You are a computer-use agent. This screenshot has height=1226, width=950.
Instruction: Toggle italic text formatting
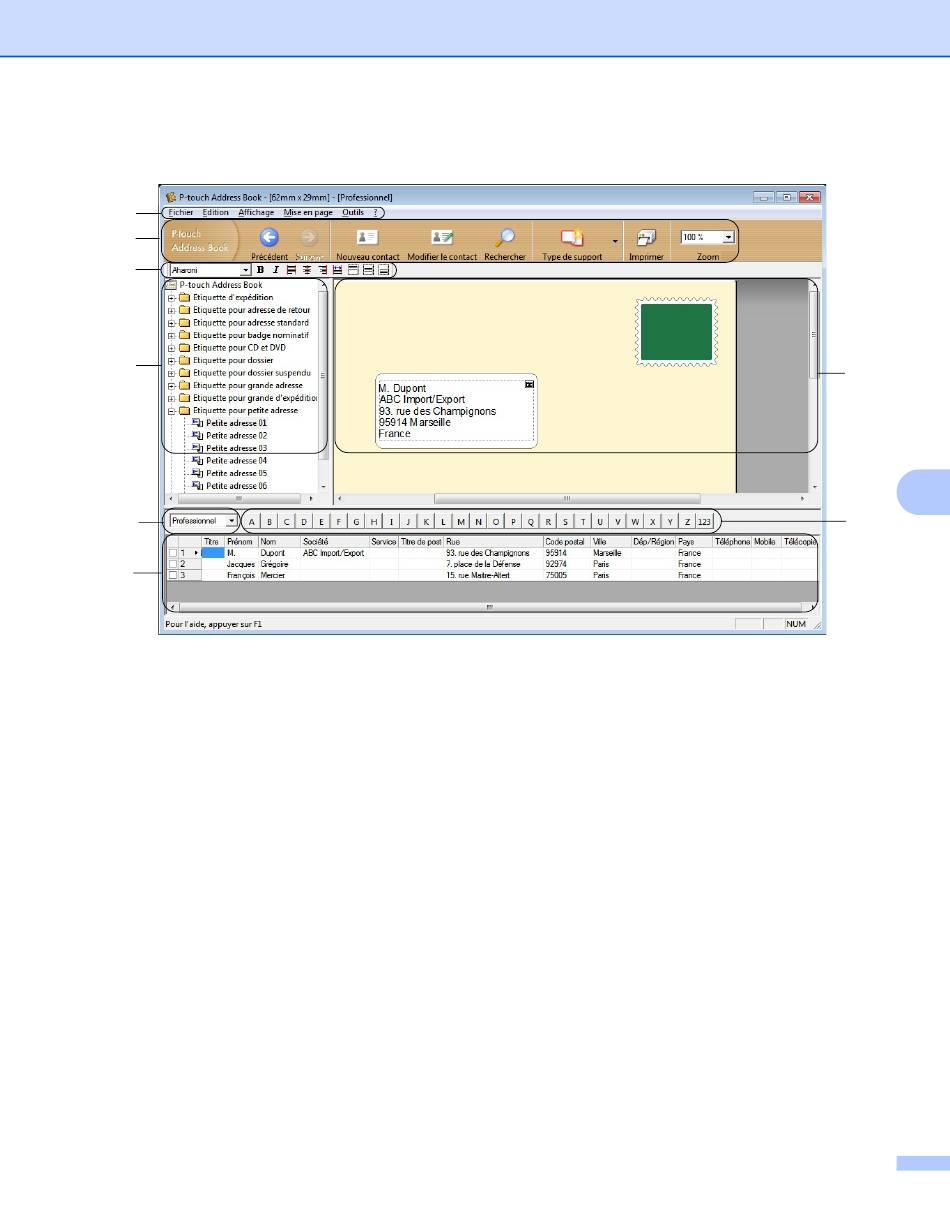coord(275,270)
